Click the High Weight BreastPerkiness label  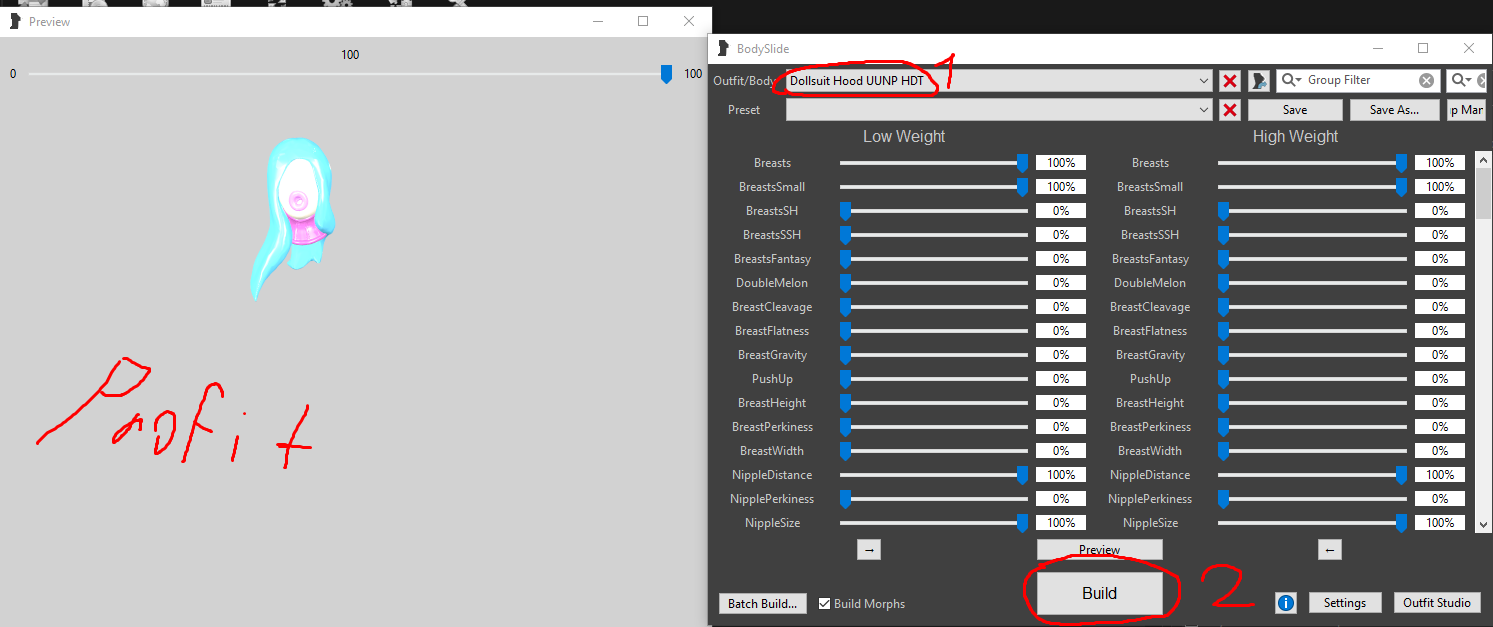coord(1151,427)
